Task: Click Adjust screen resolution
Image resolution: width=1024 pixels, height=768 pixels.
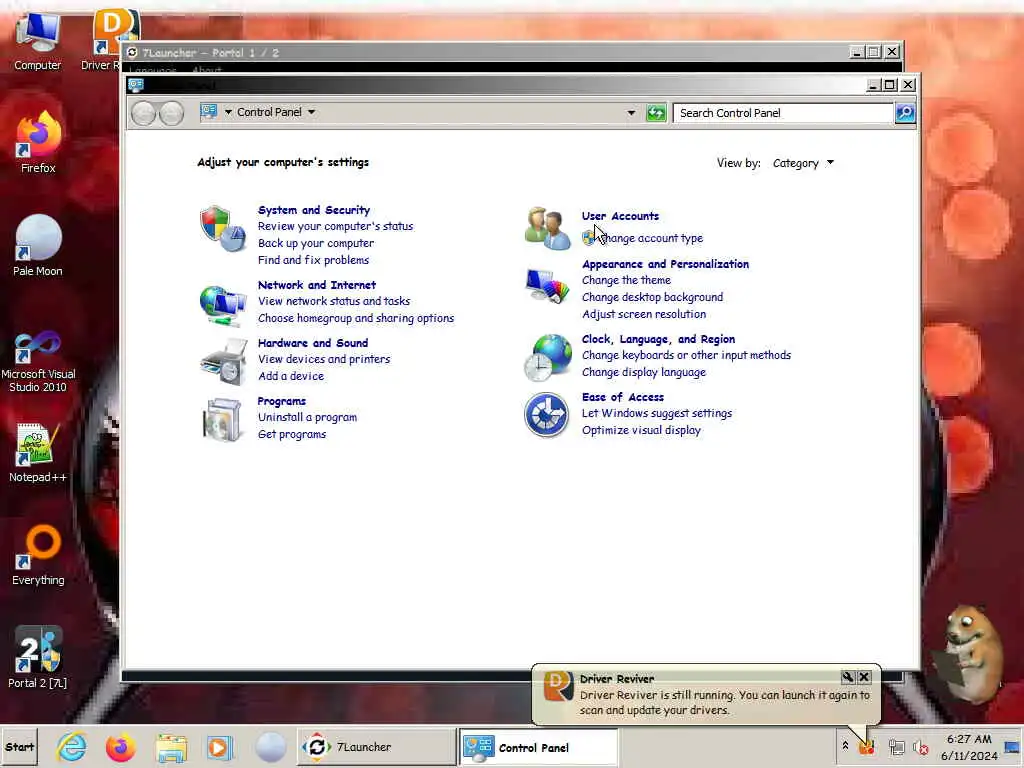Action: tap(643, 314)
